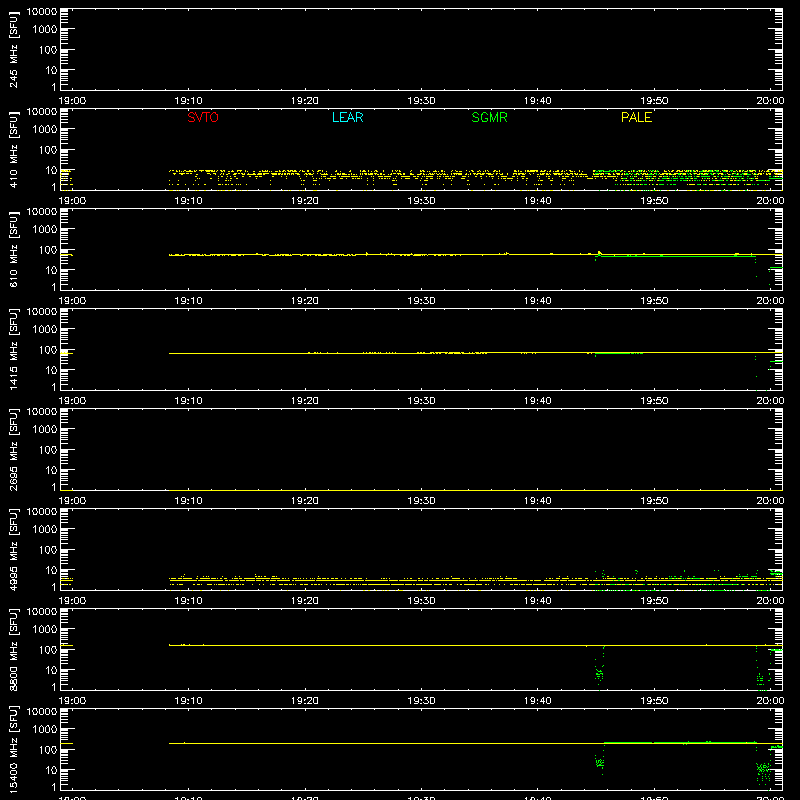Select the 2695 MHz [SFU] axis title

coord(14,450)
